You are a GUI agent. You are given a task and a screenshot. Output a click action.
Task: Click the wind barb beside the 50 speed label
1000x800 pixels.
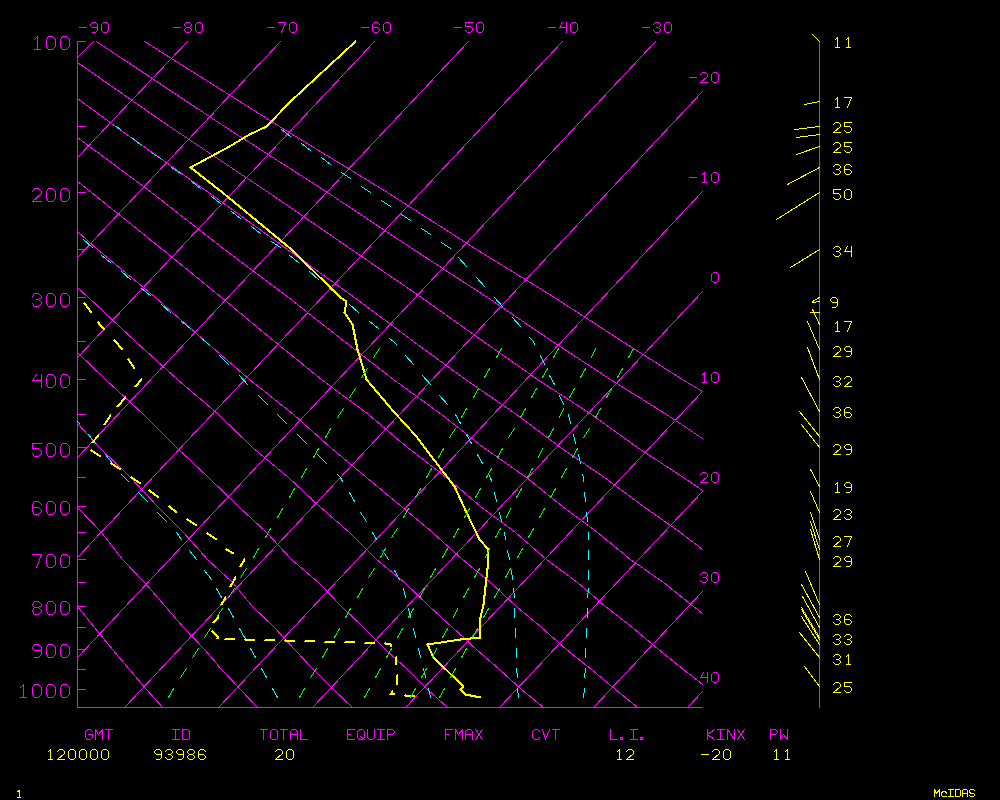coord(798,206)
